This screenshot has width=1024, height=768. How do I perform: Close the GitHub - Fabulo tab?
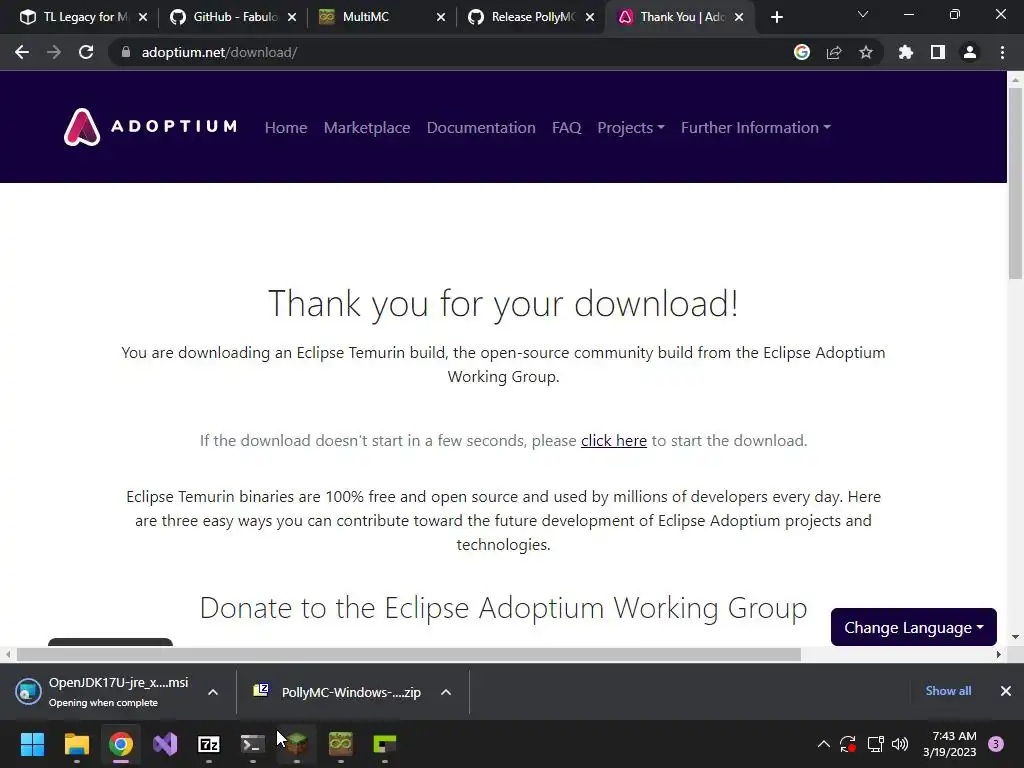292,17
